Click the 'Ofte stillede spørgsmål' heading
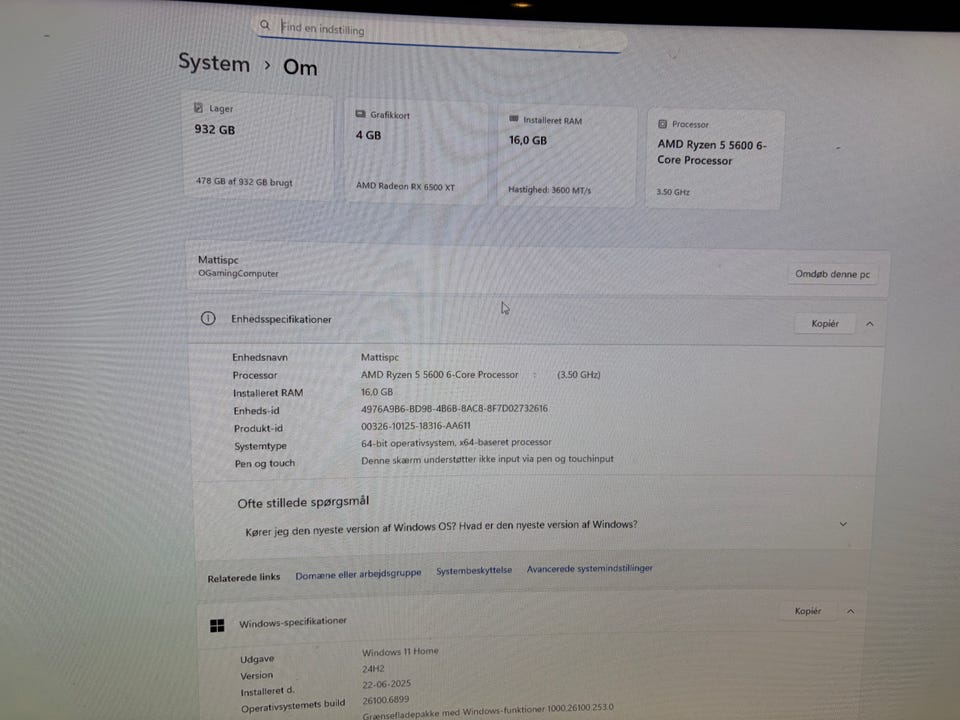 click(303, 502)
